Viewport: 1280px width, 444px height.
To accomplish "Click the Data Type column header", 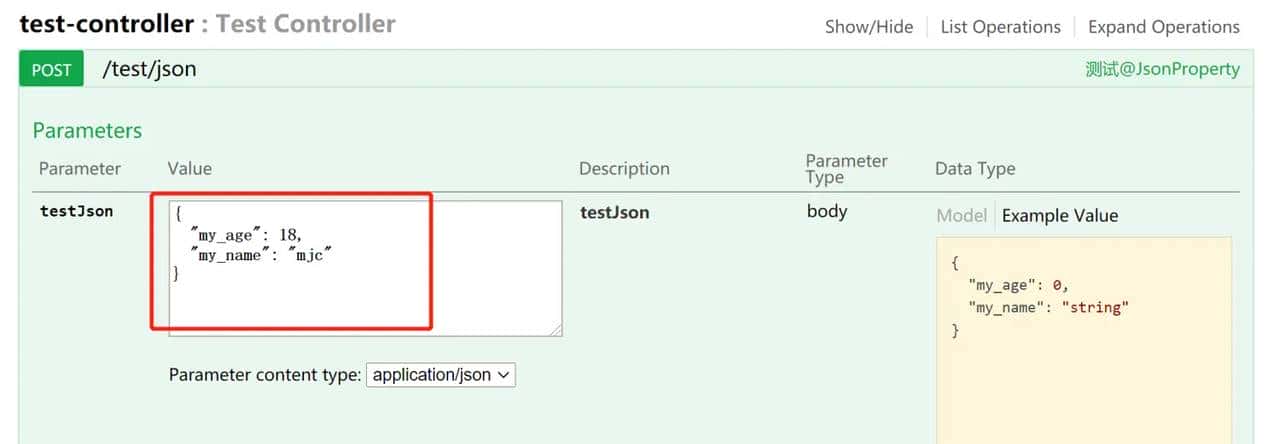I will click(x=975, y=169).
